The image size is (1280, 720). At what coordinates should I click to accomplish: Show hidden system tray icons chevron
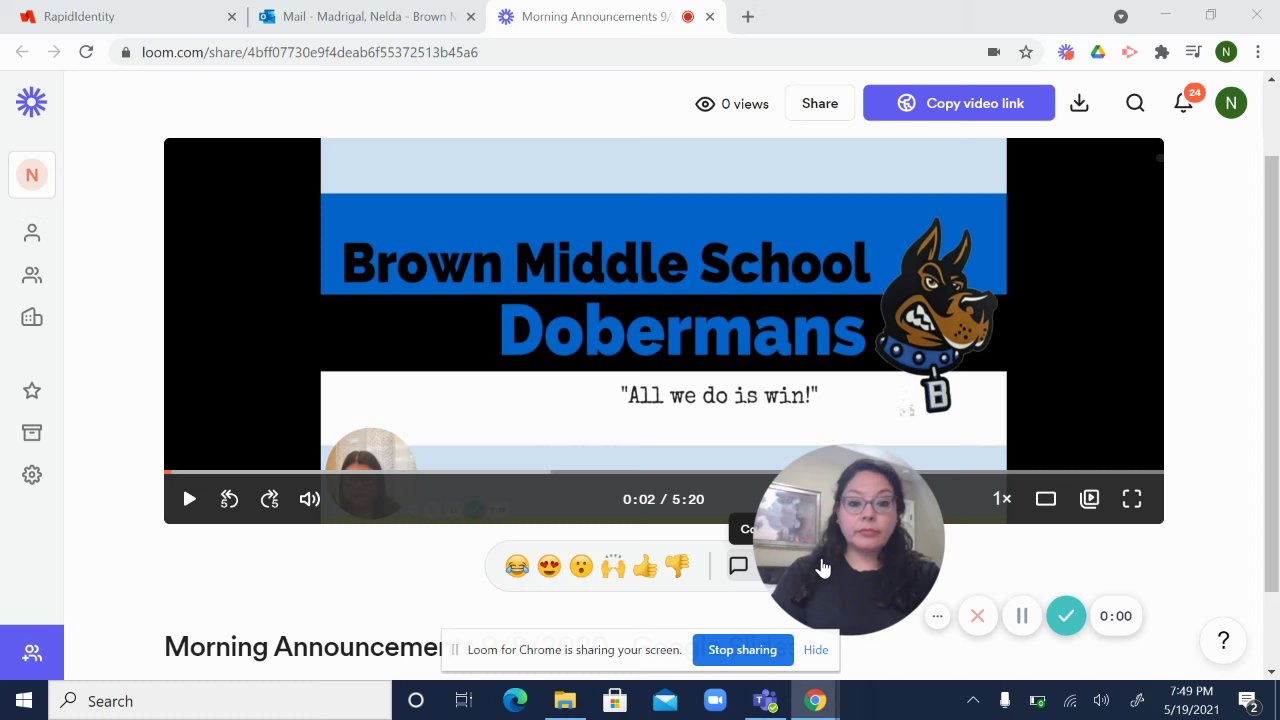pos(973,701)
